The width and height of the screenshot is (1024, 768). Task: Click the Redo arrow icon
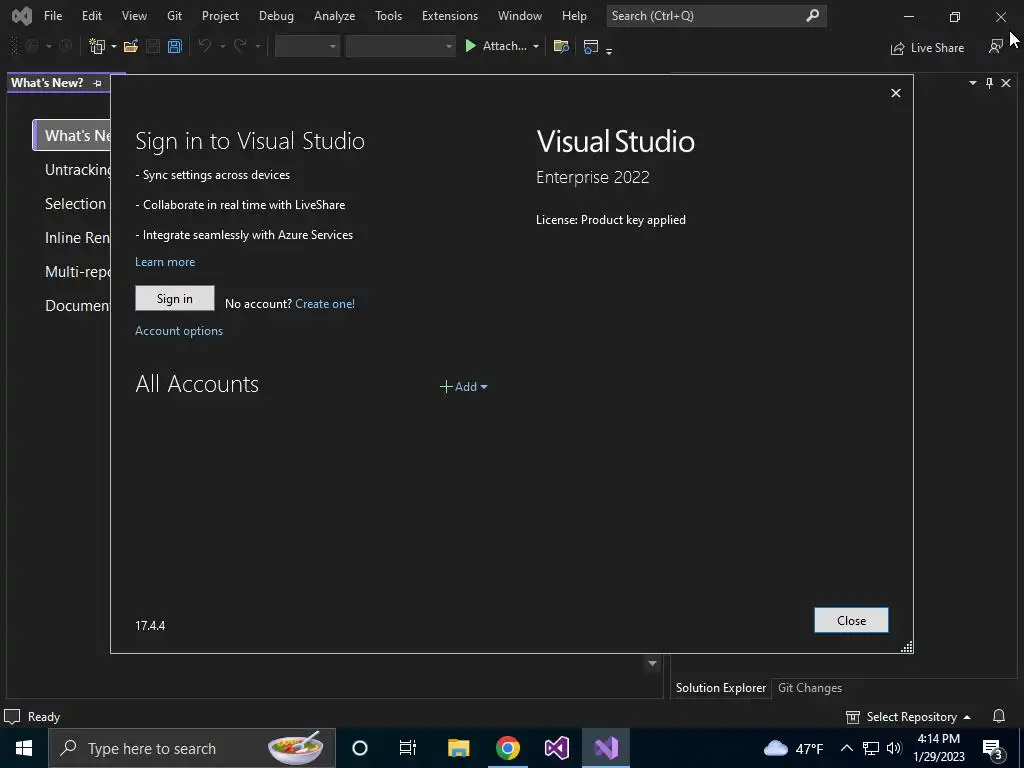(240, 46)
